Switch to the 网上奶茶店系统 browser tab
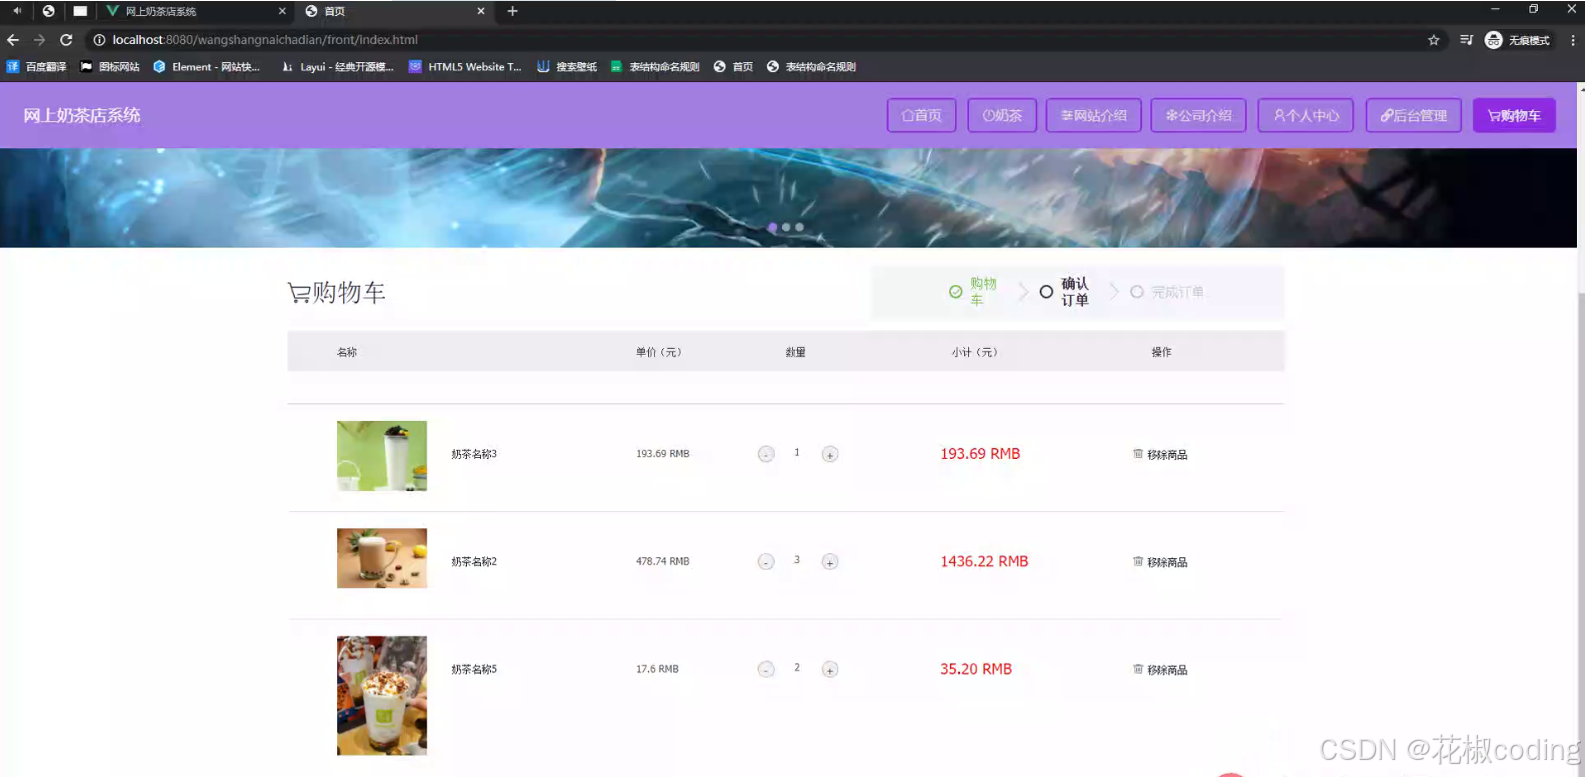 click(196, 11)
